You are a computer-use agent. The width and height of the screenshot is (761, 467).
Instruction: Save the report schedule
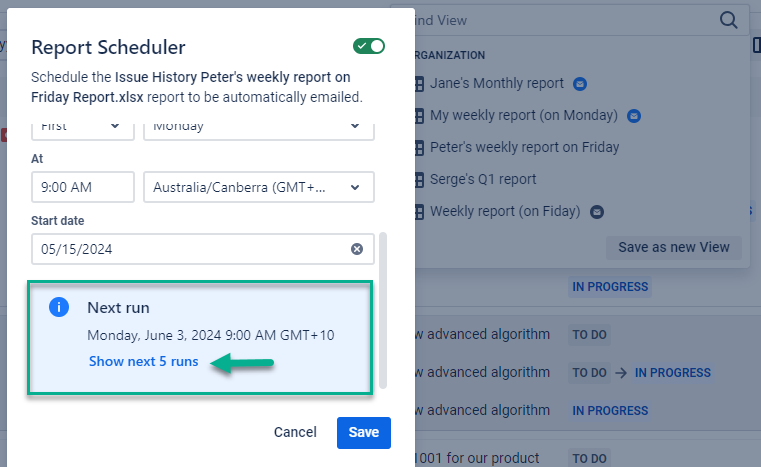click(x=364, y=432)
